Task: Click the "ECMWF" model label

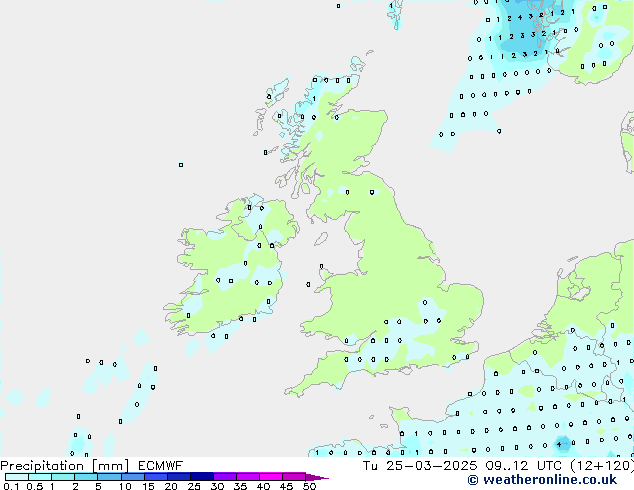Action: coord(161,466)
